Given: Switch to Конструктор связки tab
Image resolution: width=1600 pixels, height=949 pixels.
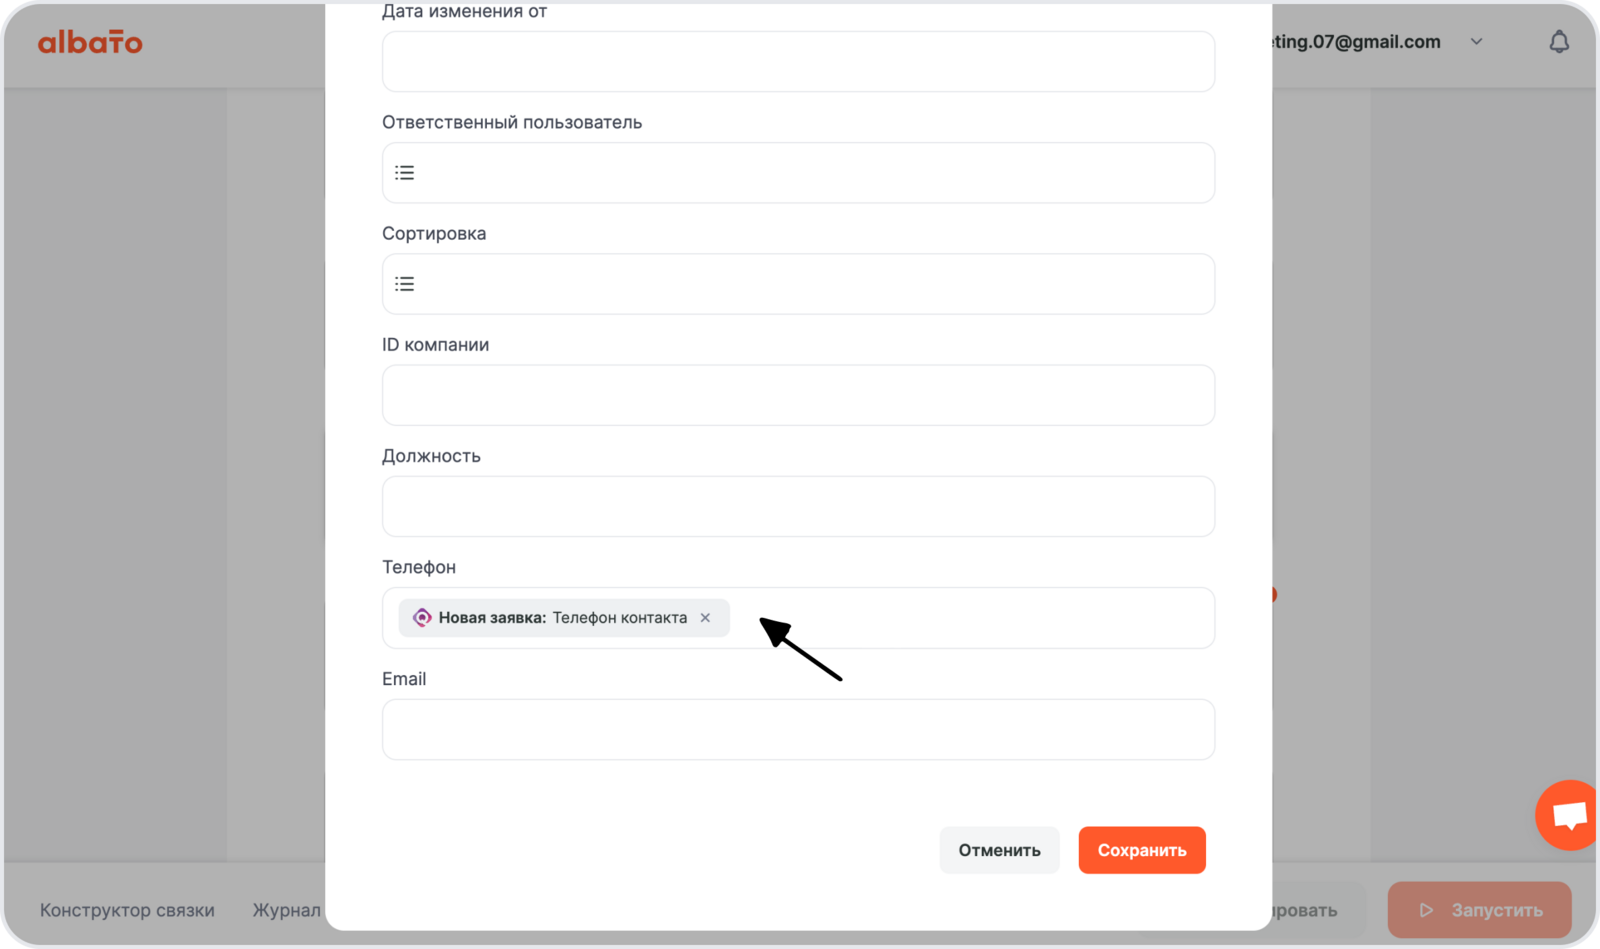Looking at the screenshot, I should coord(127,910).
